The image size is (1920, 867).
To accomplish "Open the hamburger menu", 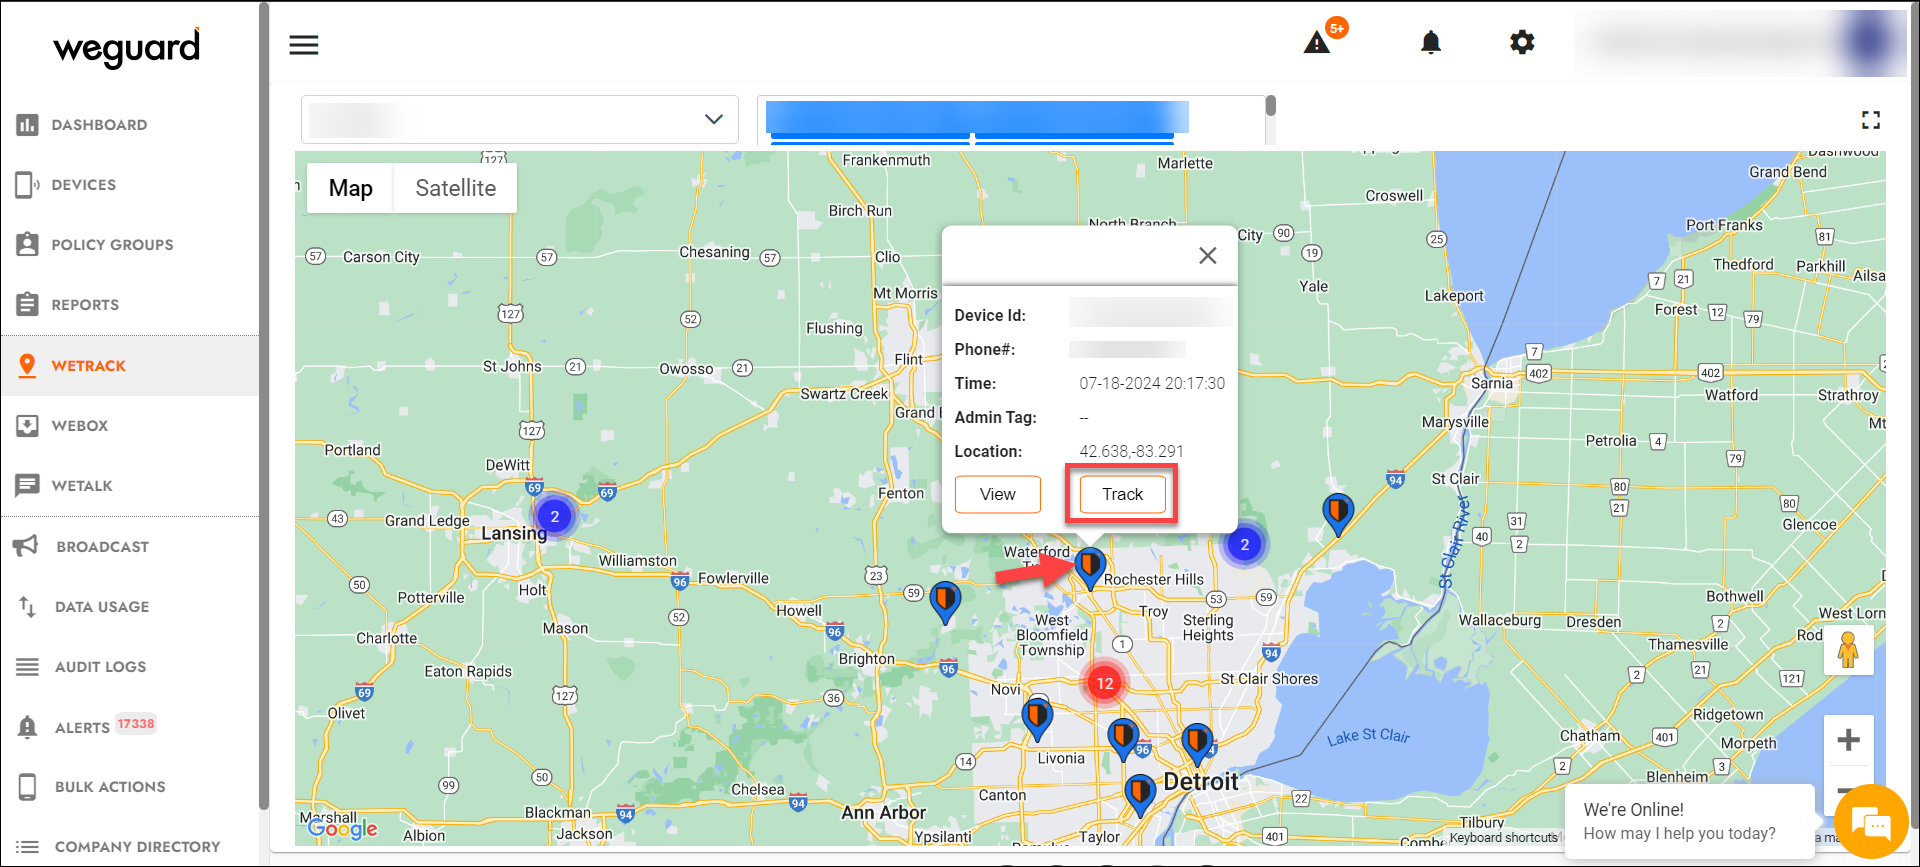I will (x=304, y=45).
